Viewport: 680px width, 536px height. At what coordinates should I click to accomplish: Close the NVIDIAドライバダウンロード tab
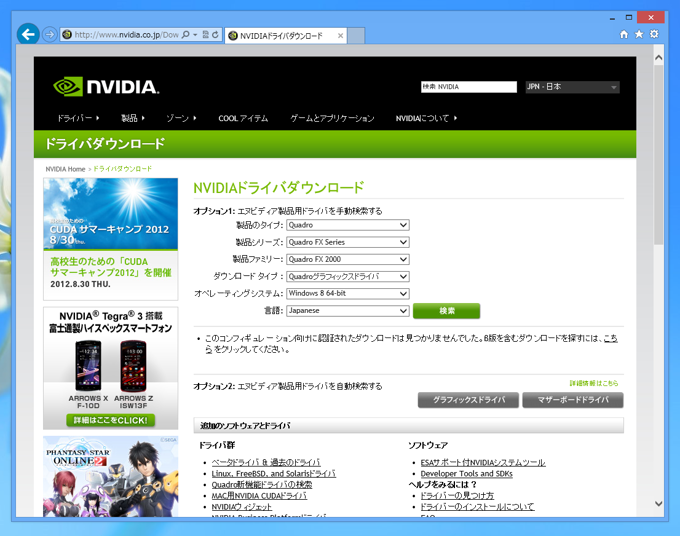(340, 36)
